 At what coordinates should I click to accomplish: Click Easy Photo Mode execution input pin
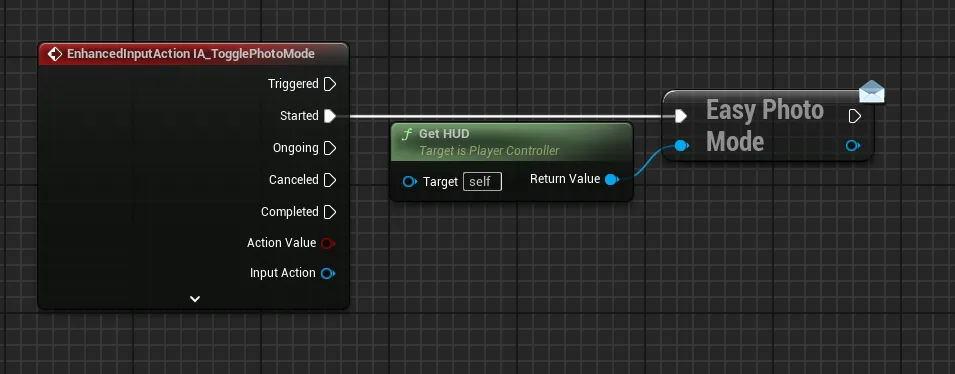click(681, 116)
